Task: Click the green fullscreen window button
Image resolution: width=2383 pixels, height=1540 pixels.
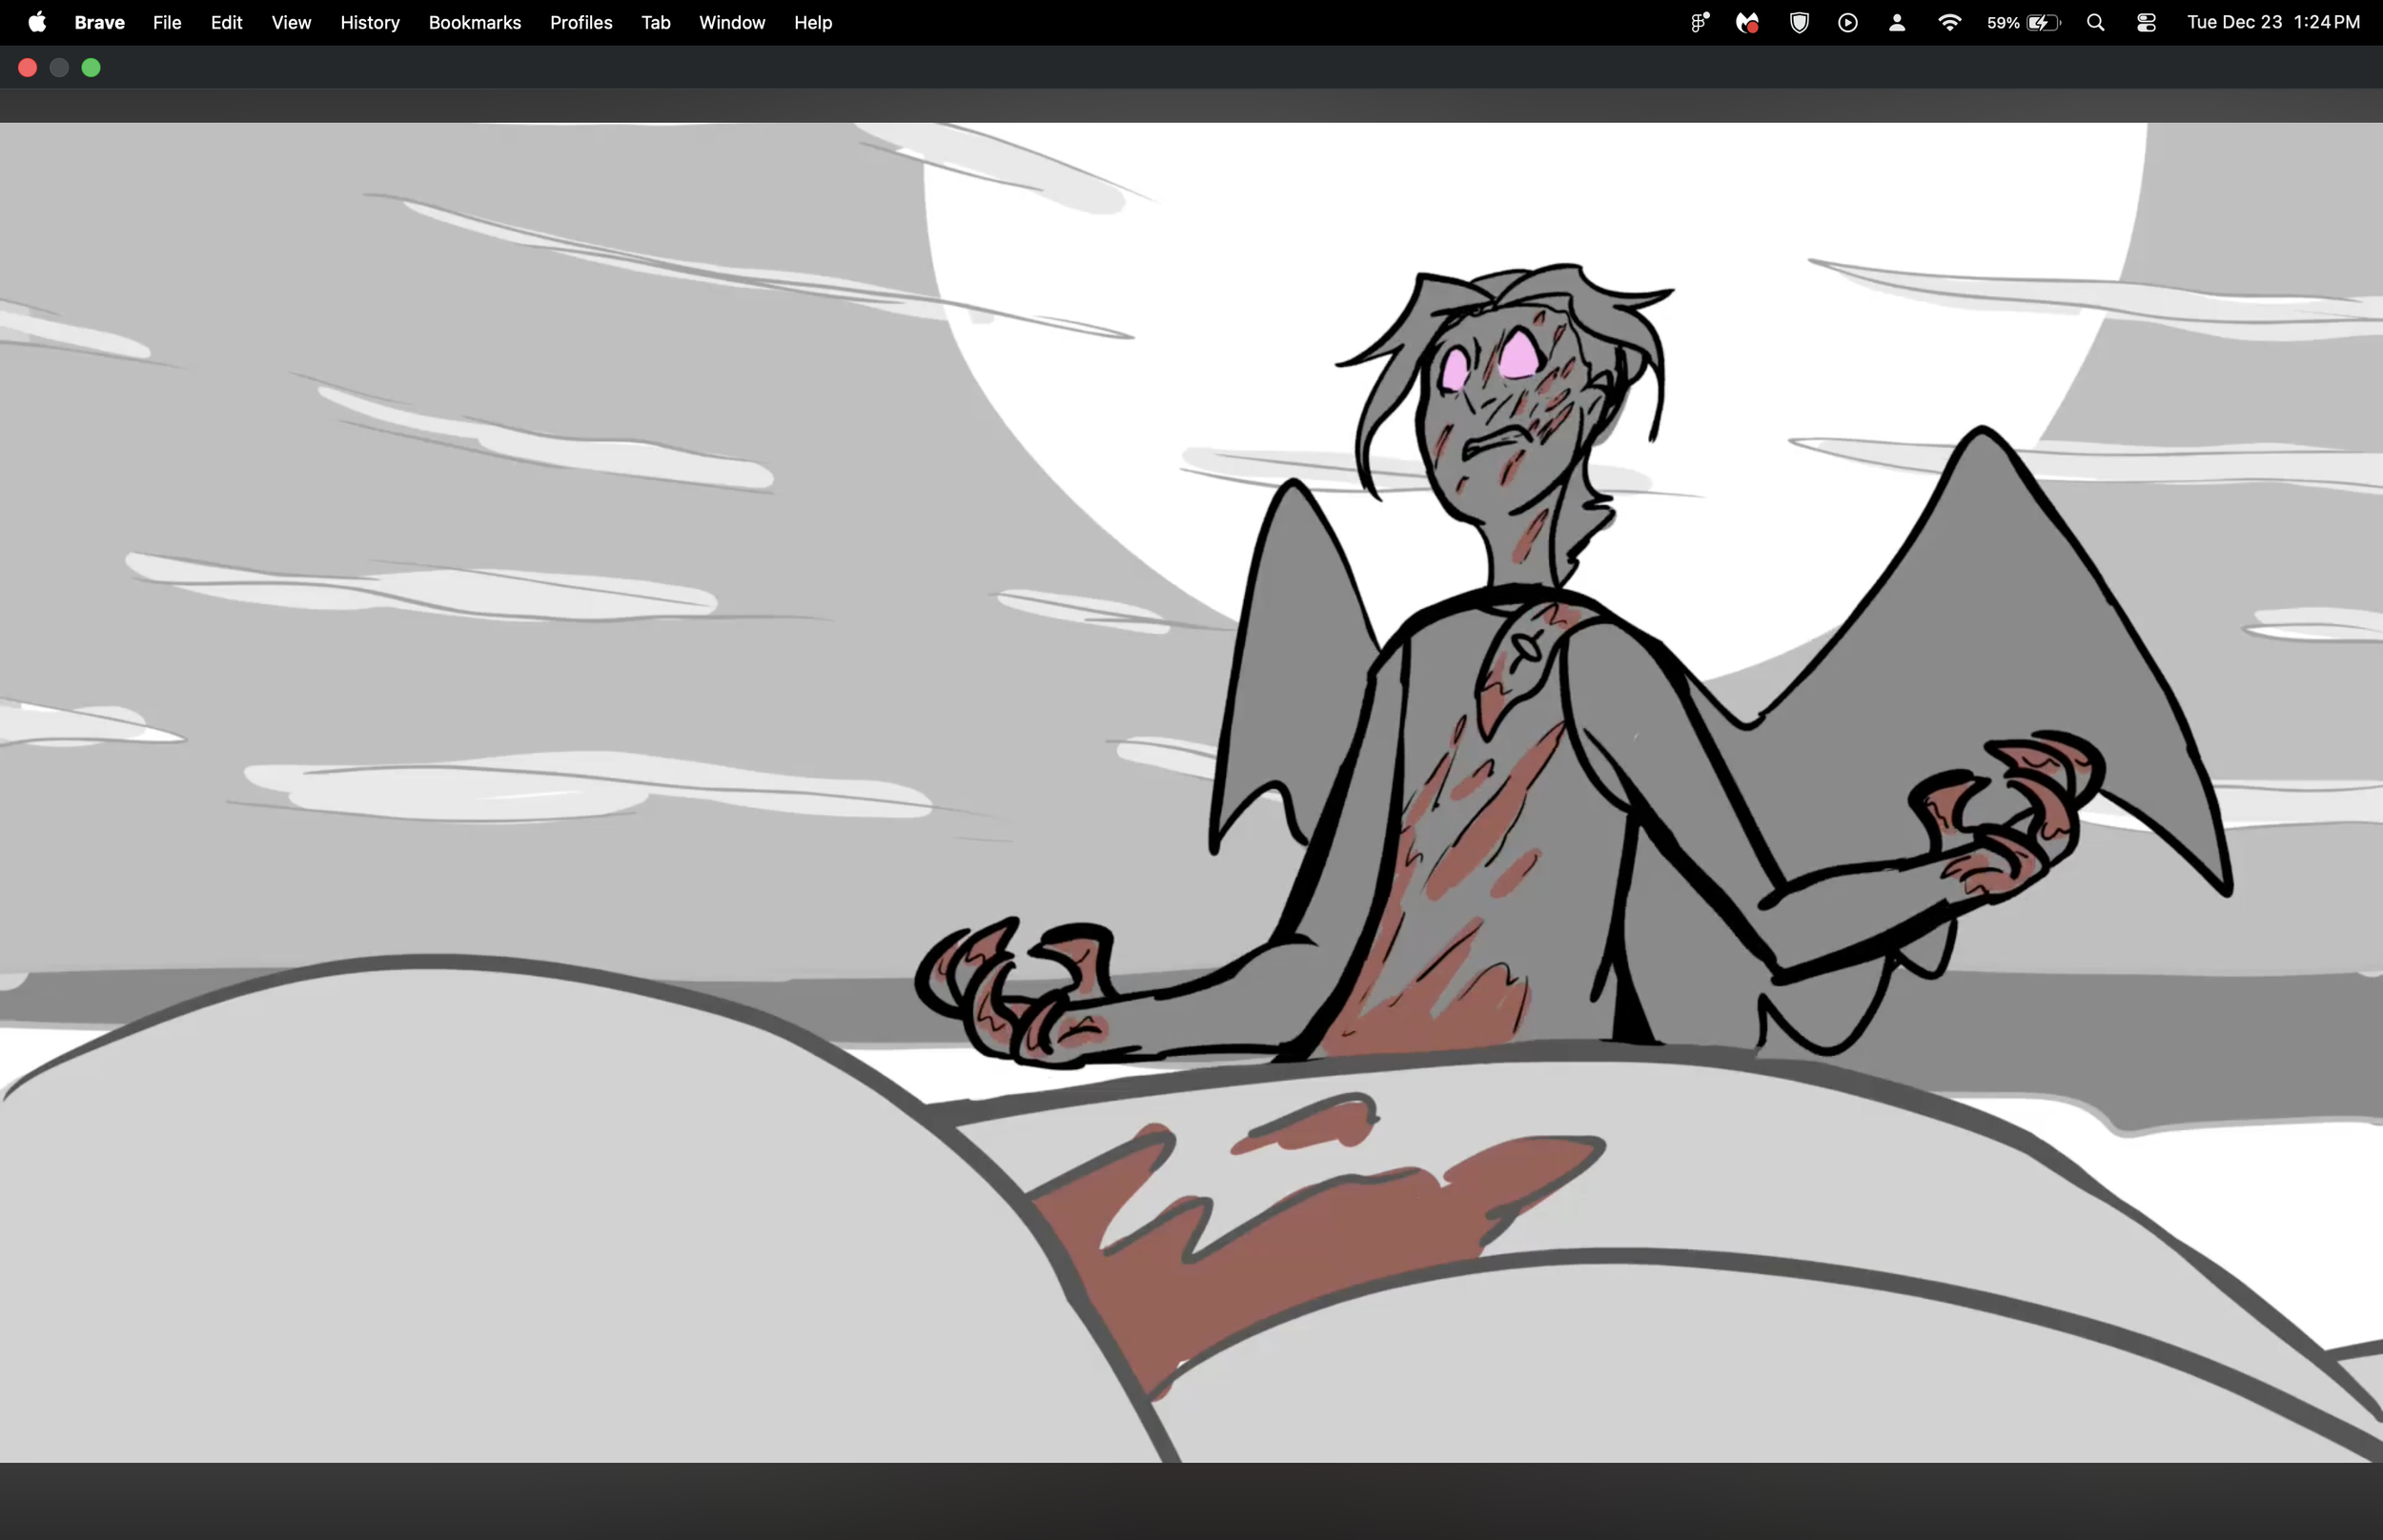Action: point(91,67)
